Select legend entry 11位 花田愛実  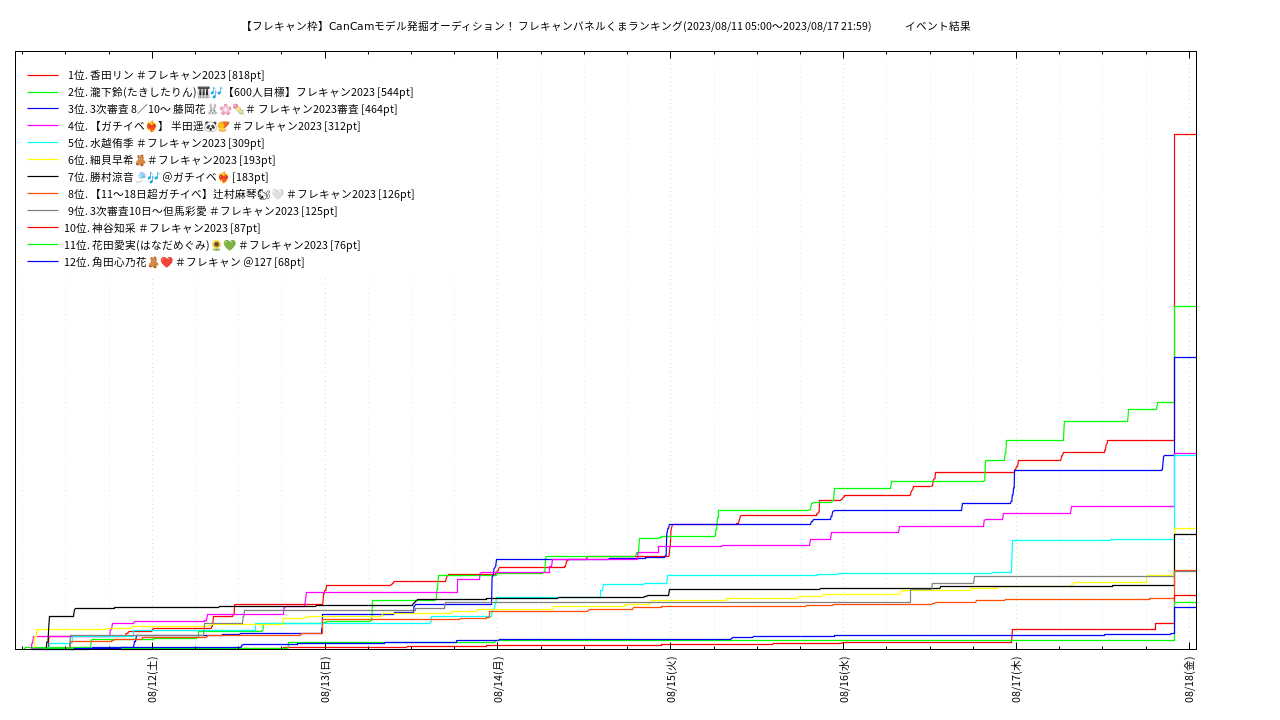coord(212,245)
